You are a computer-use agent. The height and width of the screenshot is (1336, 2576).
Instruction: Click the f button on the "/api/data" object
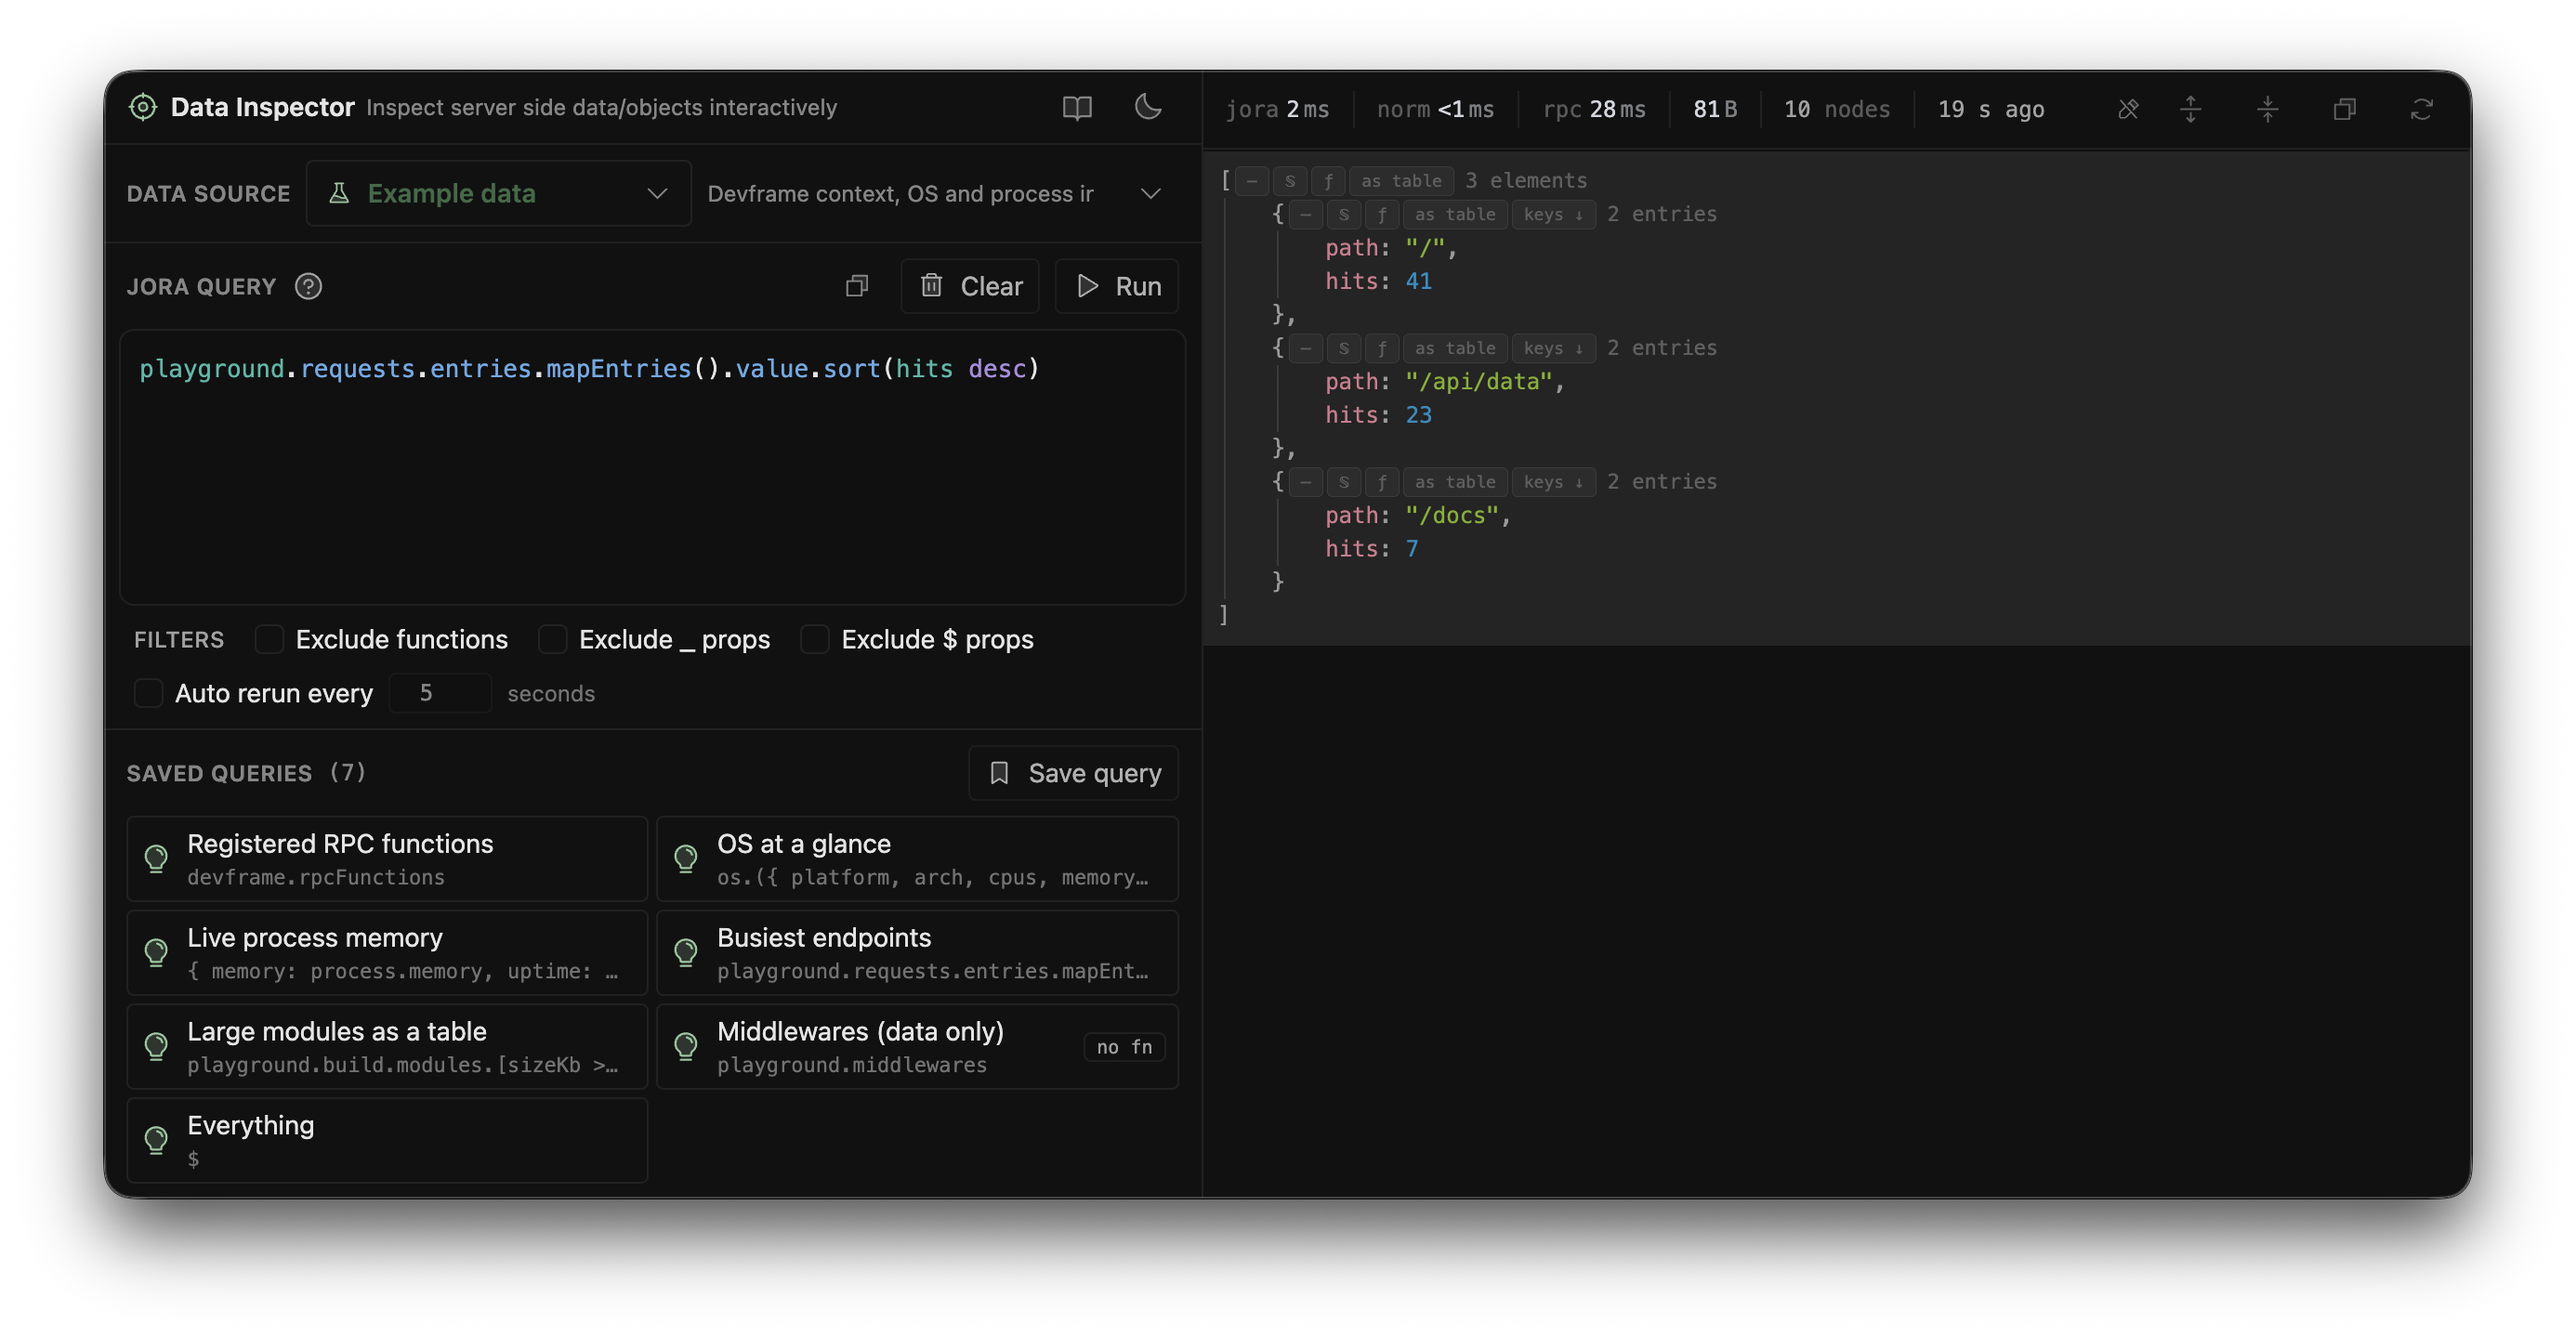[1382, 349]
